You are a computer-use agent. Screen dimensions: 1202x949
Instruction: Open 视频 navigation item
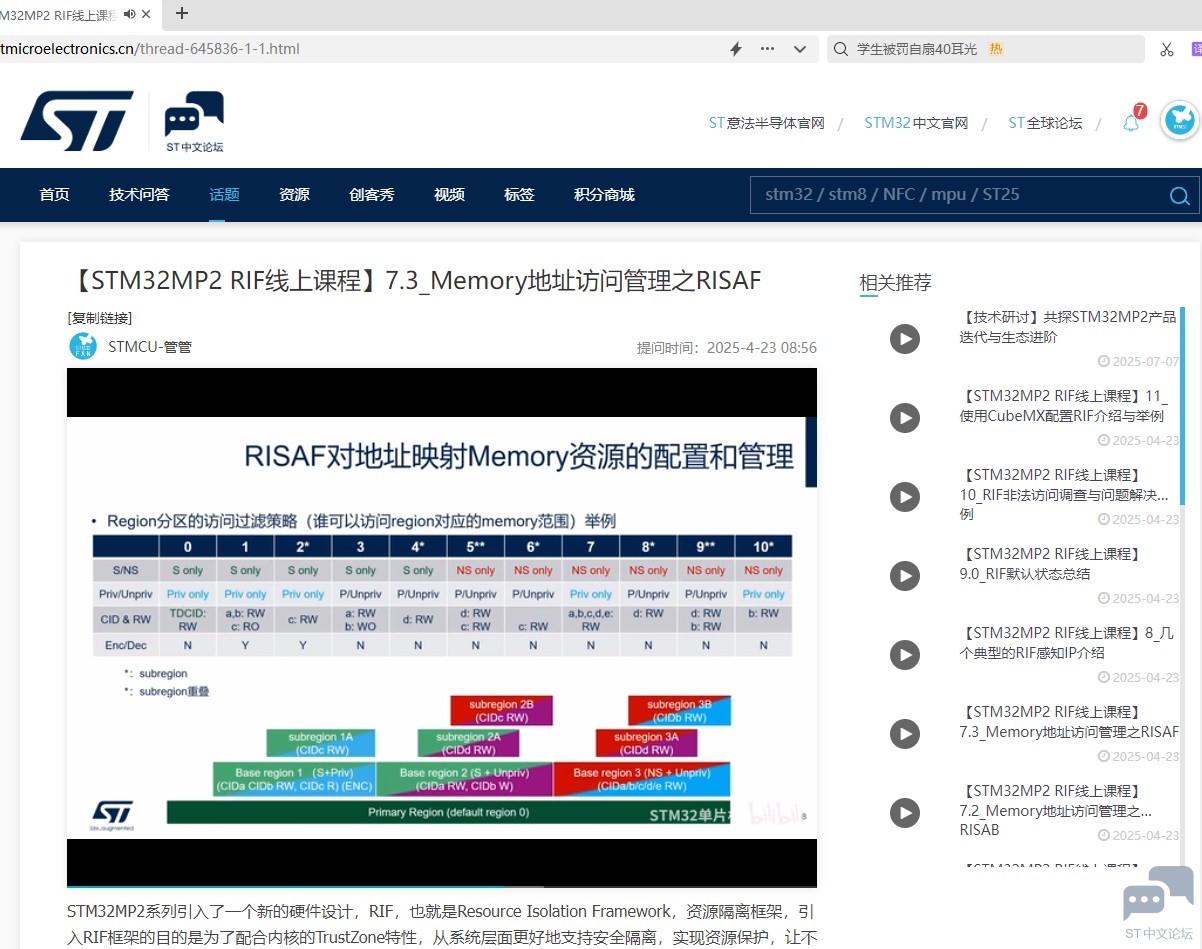449,195
